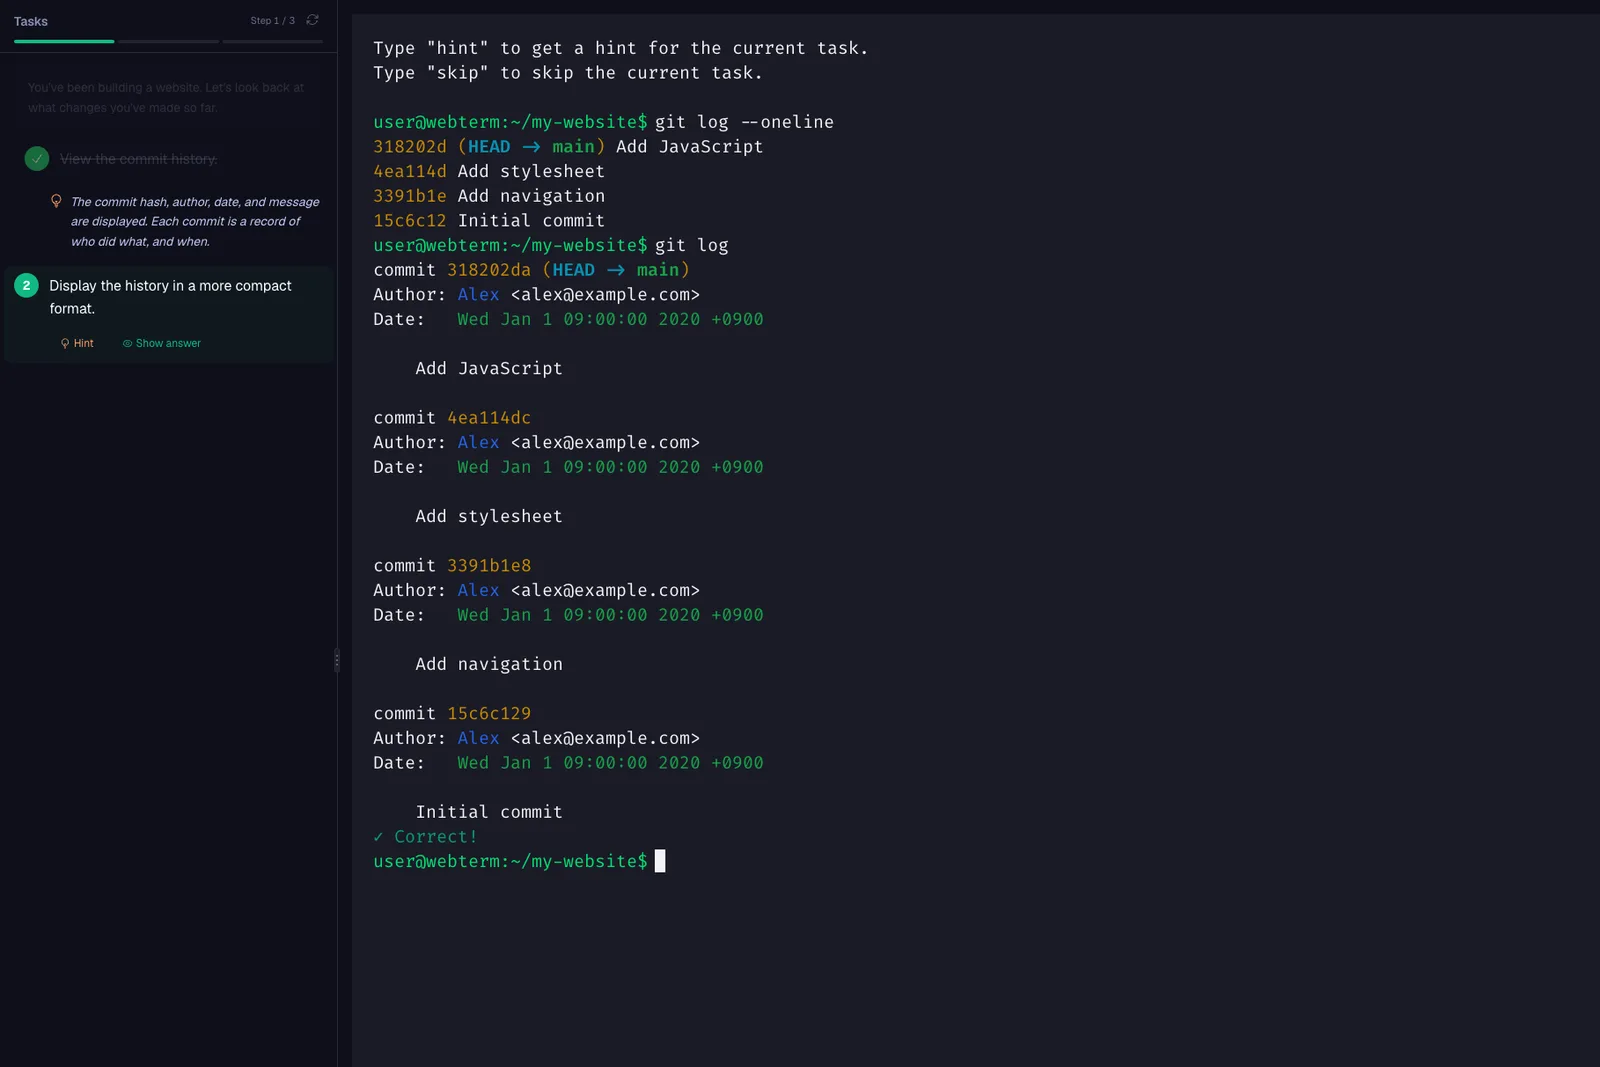The image size is (1600, 1067).
Task: Click the short hash 3391b1e in oneline log
Action: [x=410, y=196]
